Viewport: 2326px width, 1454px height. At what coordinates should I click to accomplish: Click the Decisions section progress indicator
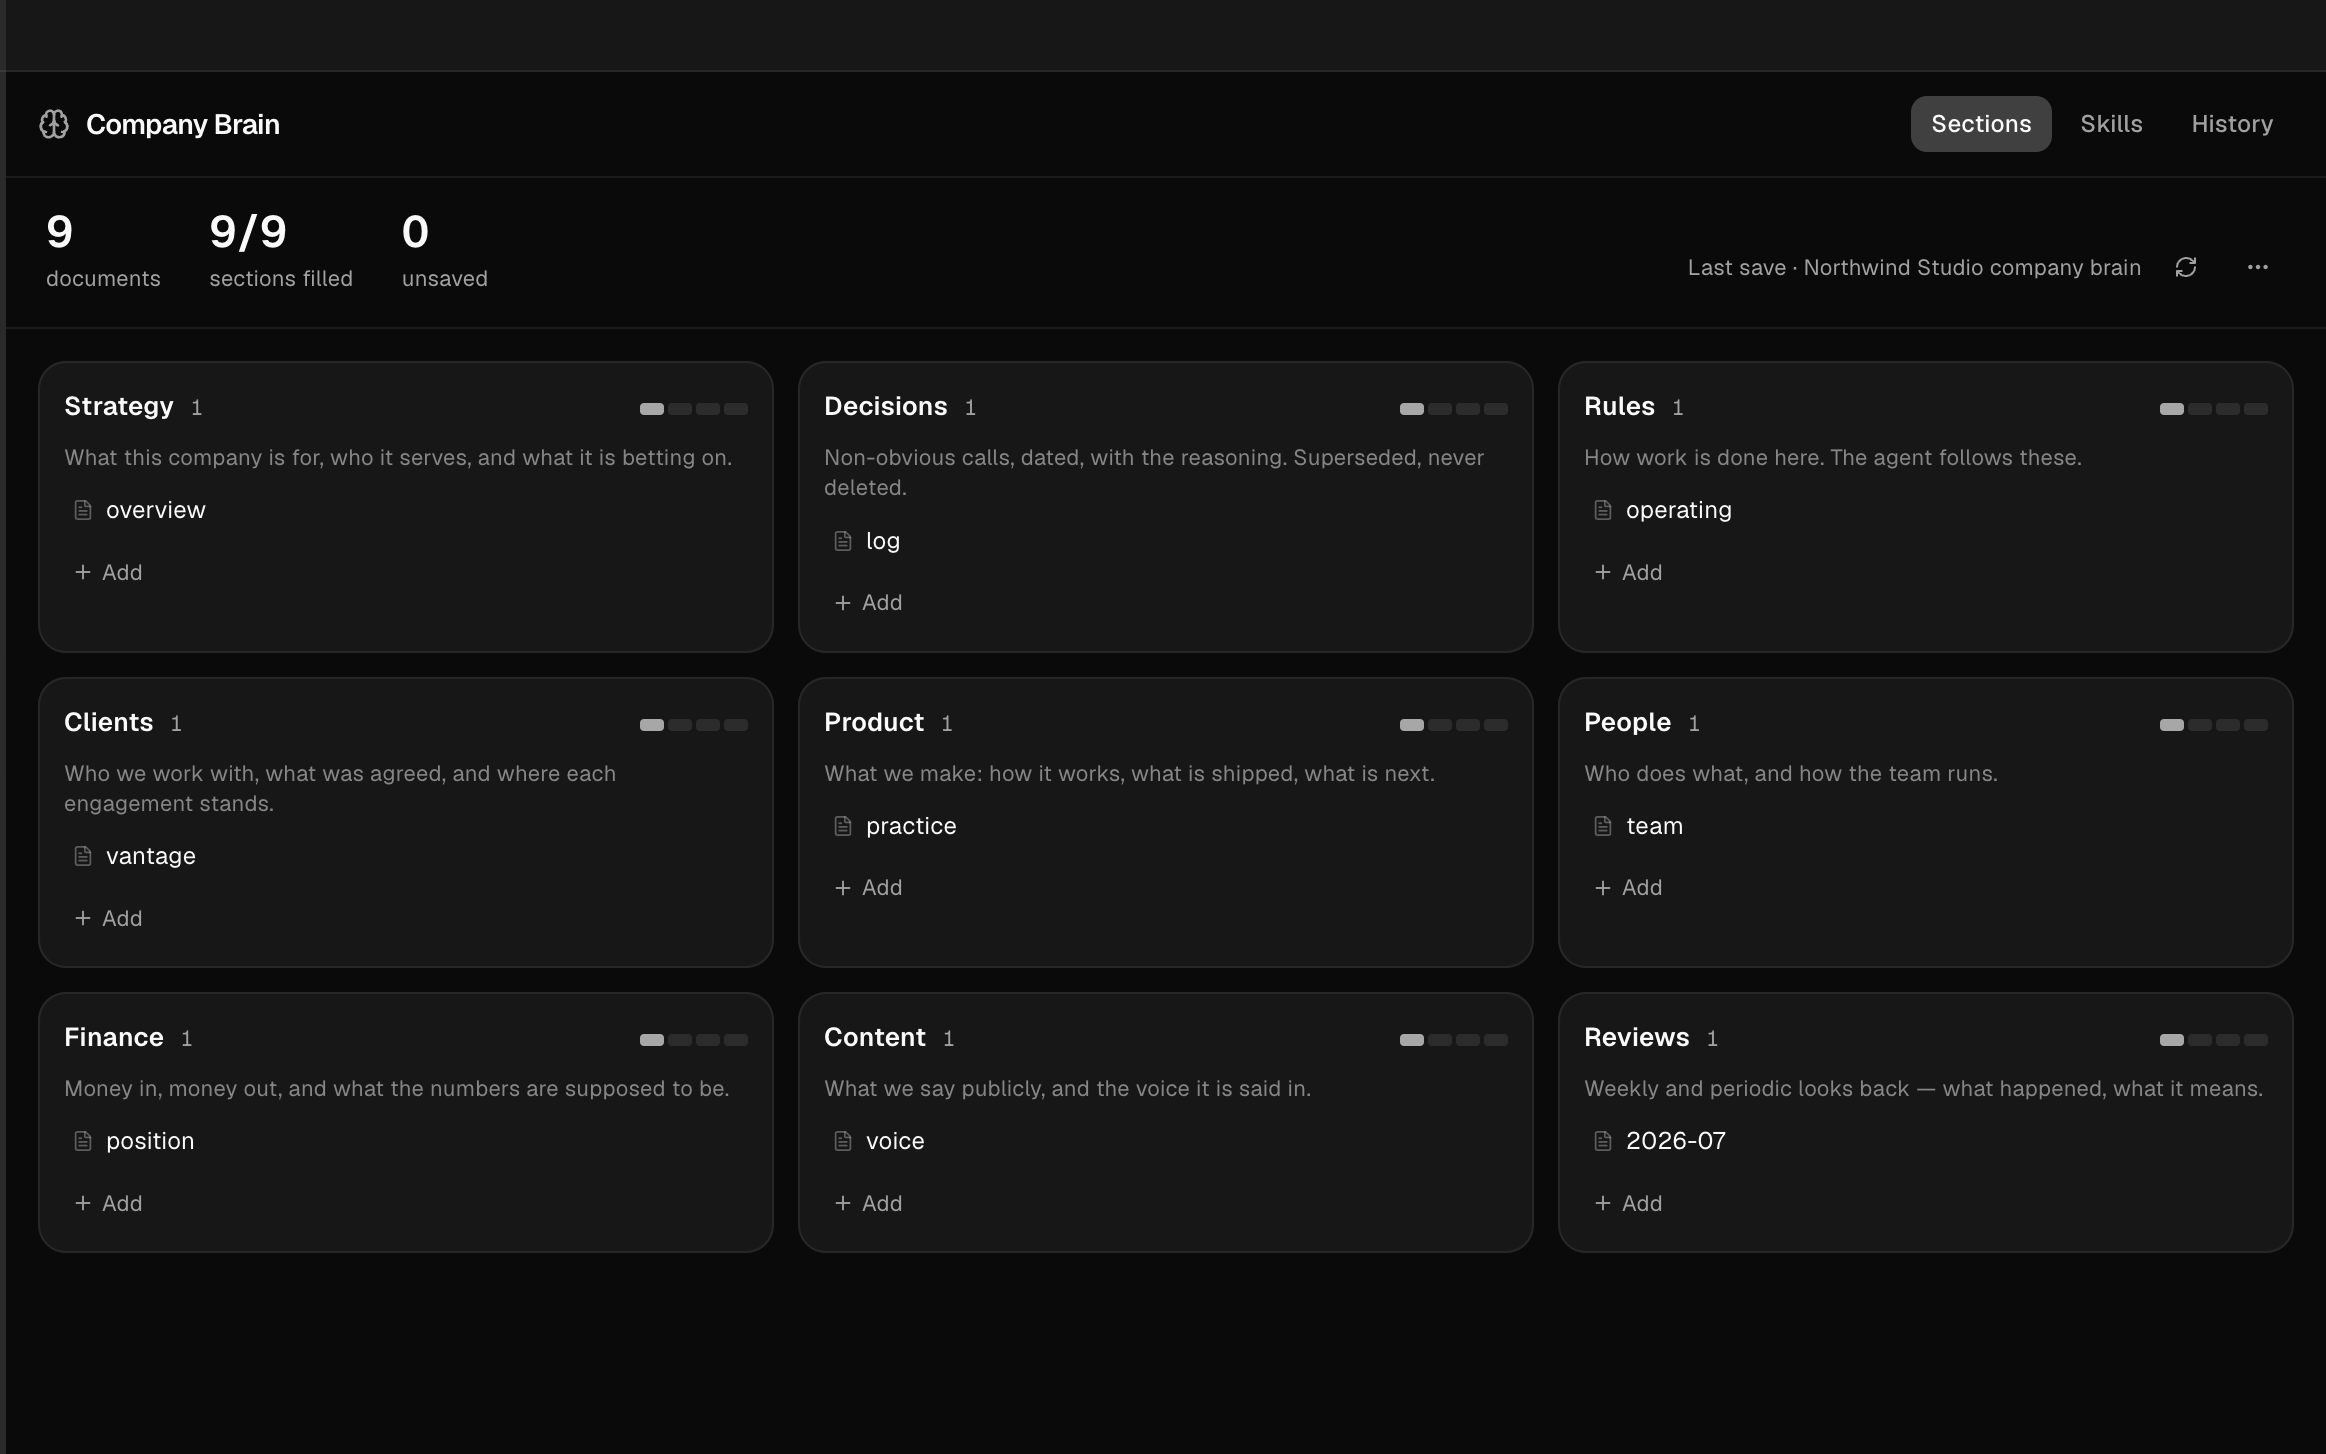click(1454, 408)
